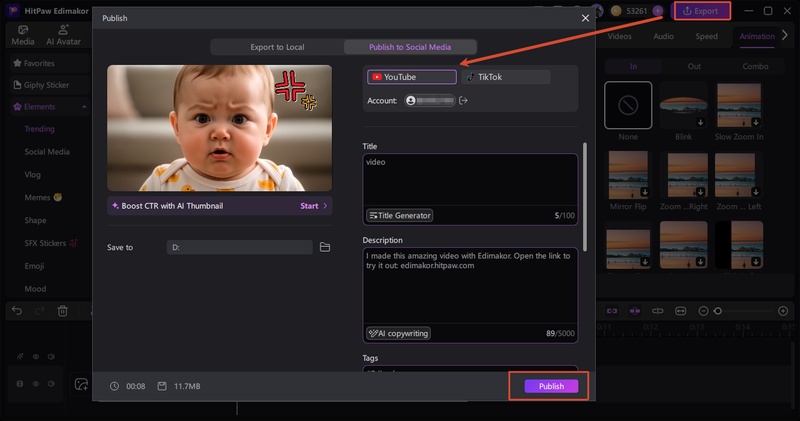Viewport: 800px width, 421px height.
Task: Select the In animation tab
Action: pyautogui.click(x=633, y=66)
